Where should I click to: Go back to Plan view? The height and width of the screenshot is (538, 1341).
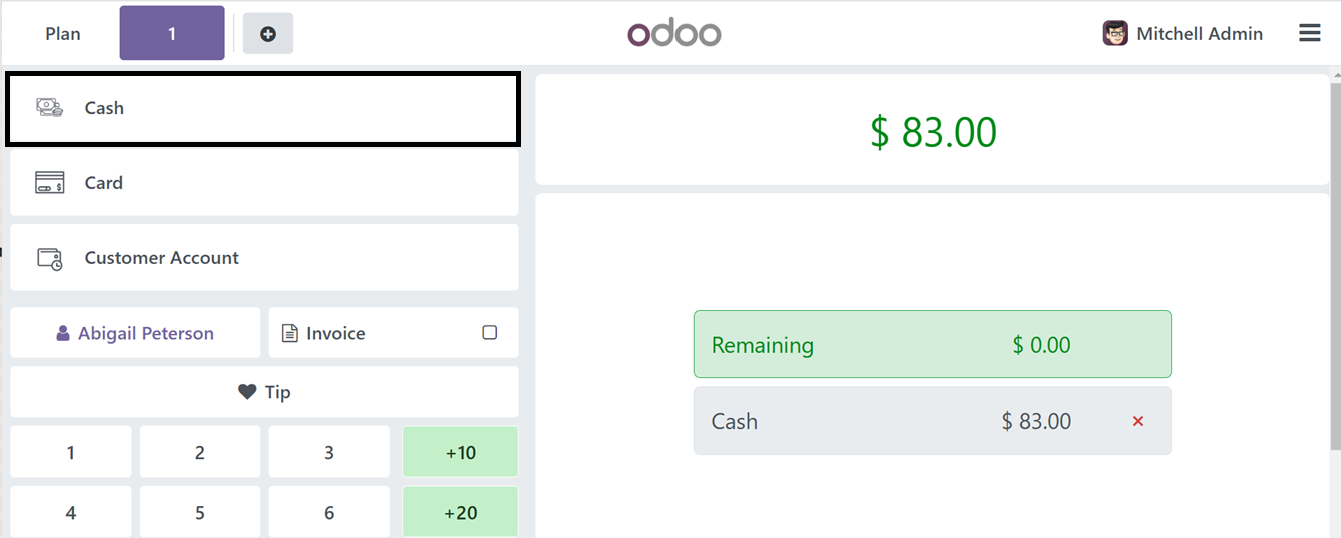(63, 34)
